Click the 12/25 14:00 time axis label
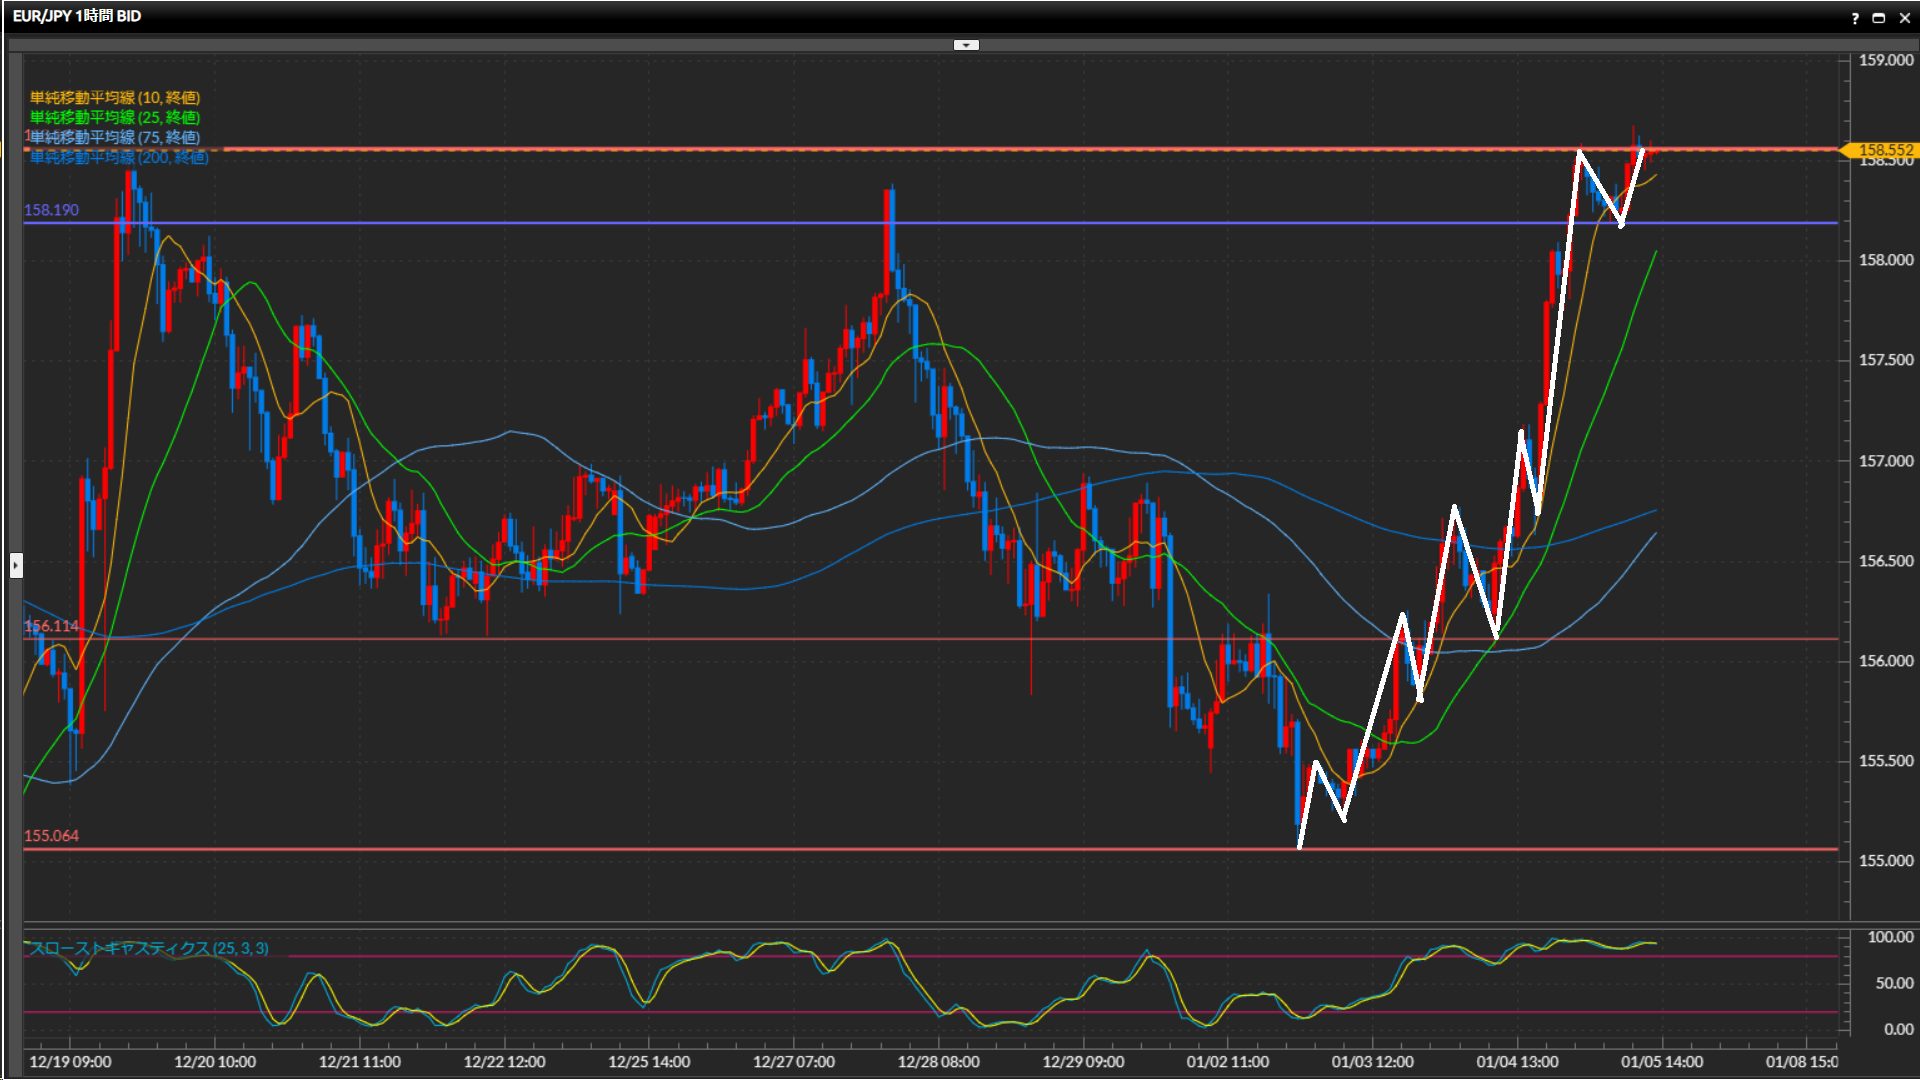The image size is (1920, 1080). [x=648, y=1062]
